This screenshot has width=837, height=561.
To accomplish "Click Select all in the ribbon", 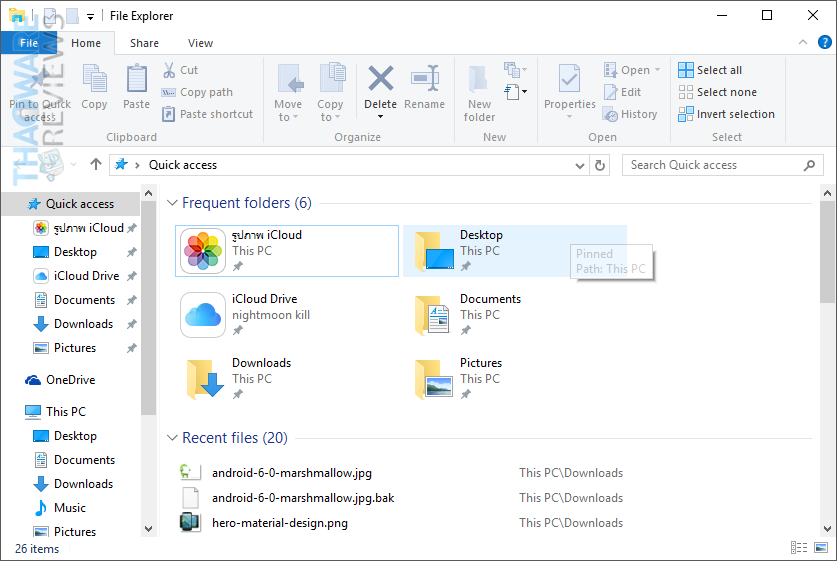I will tap(710, 70).
